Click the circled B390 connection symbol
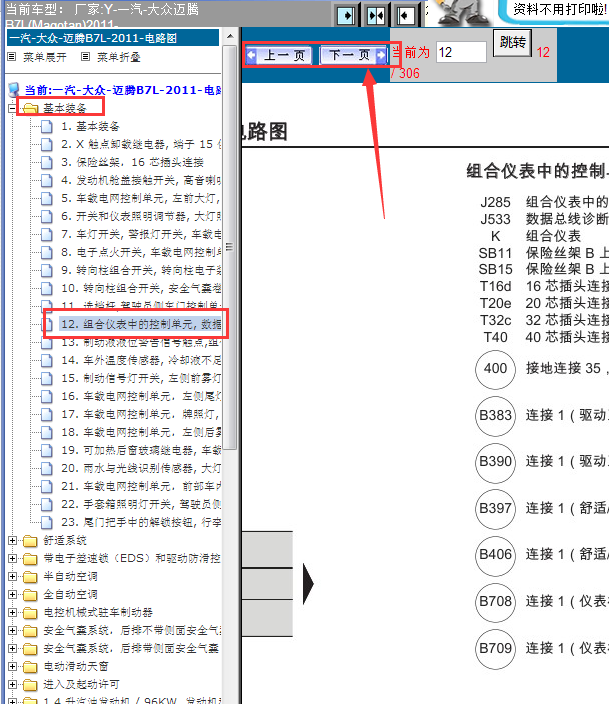The image size is (609, 704). pyautogui.click(x=495, y=462)
